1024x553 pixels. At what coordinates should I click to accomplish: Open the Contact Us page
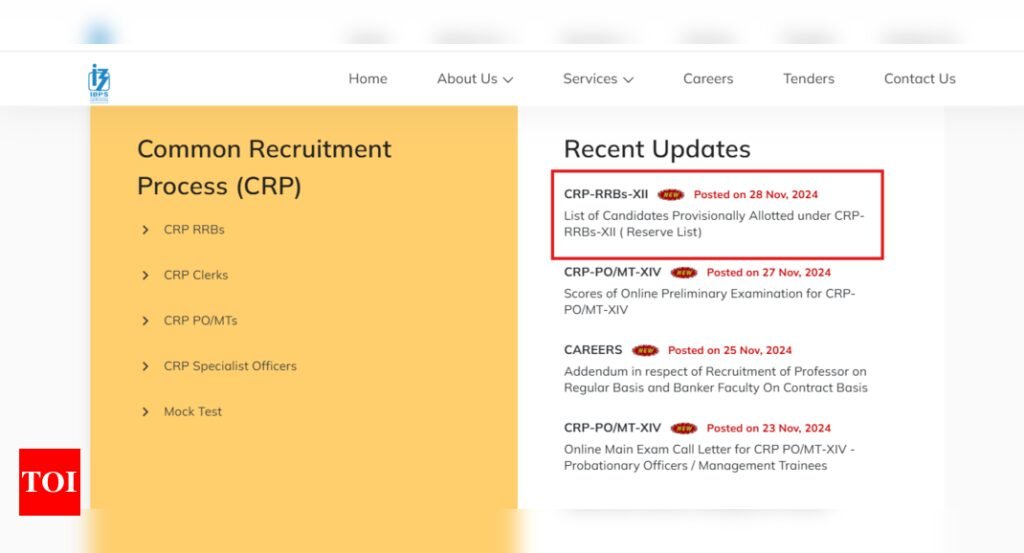(x=920, y=79)
